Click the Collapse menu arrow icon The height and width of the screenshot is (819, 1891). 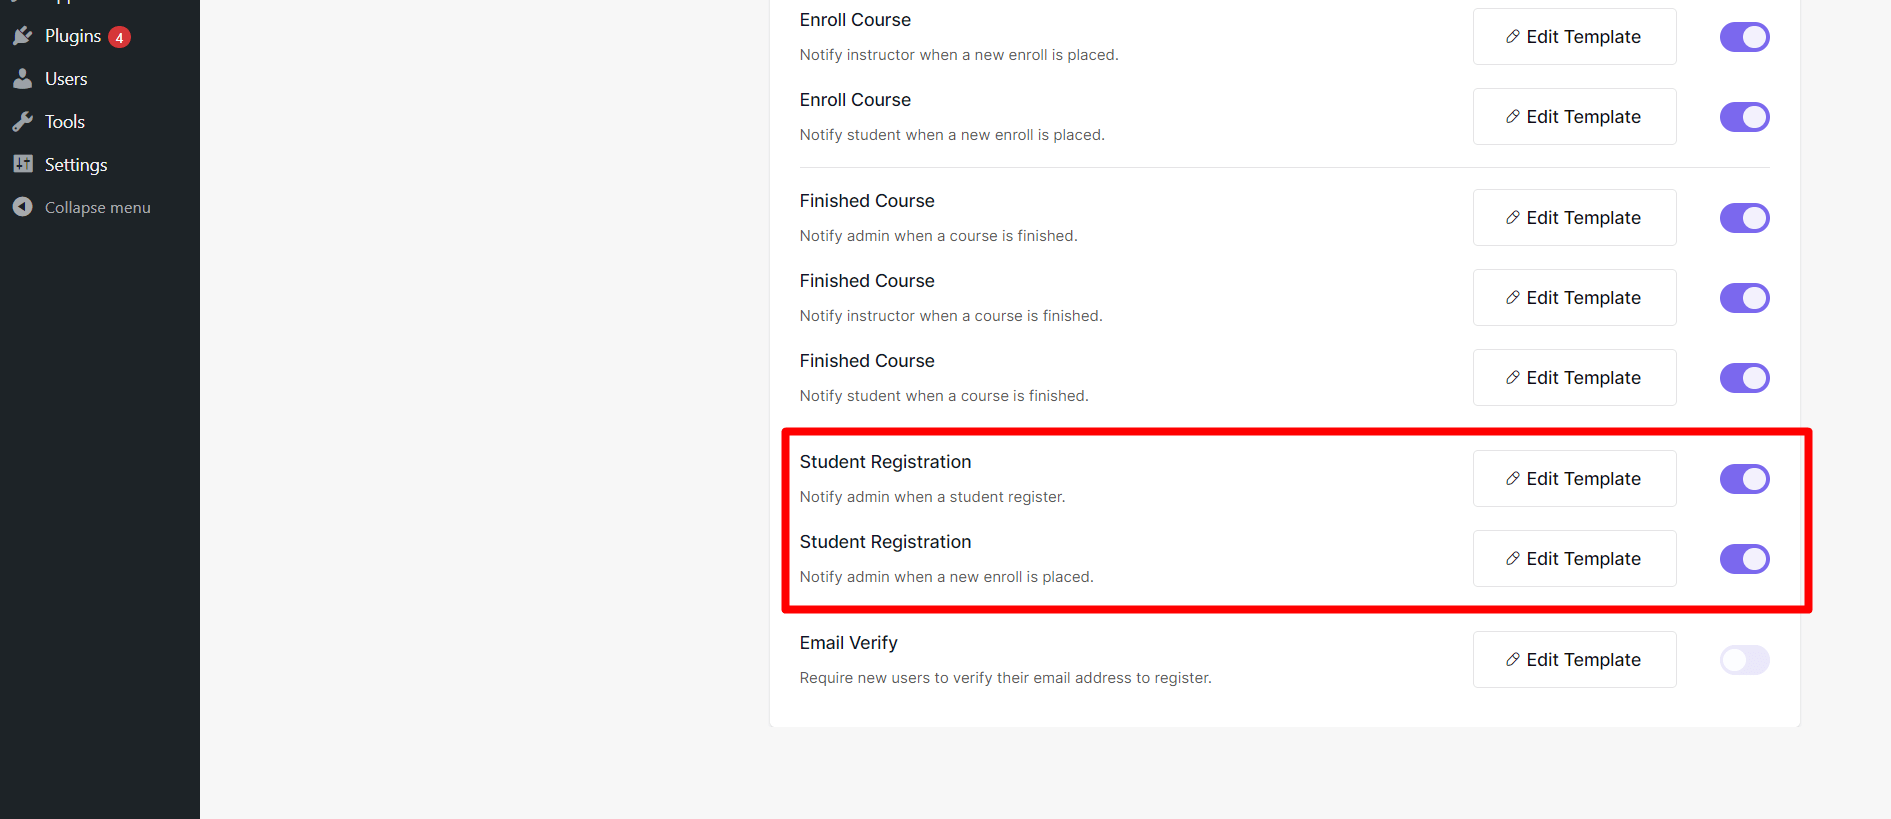(x=22, y=207)
